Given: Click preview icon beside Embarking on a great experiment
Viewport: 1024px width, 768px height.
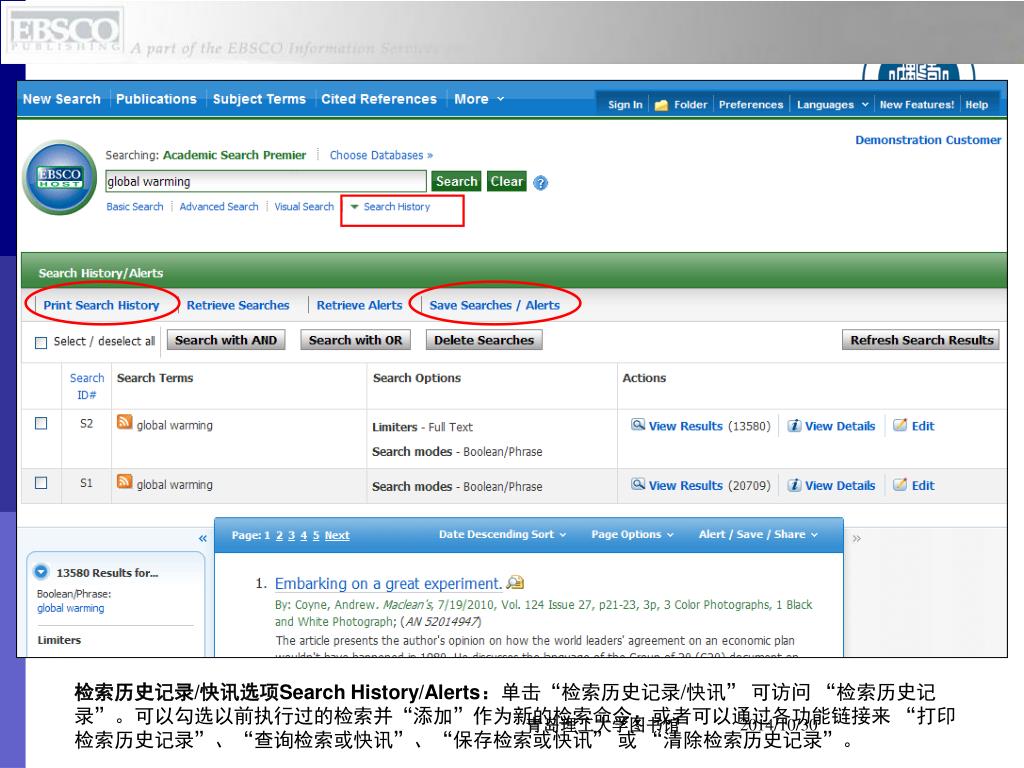Looking at the screenshot, I should [515, 582].
